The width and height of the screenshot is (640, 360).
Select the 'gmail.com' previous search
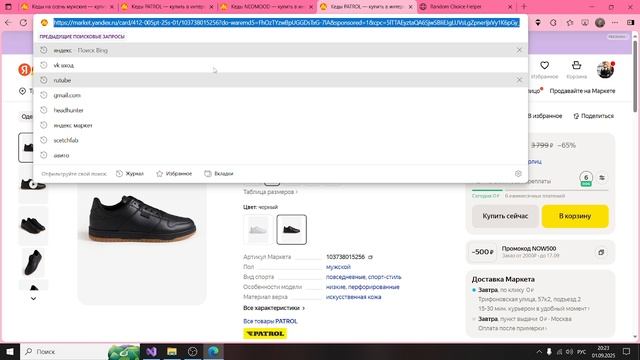pyautogui.click(x=280, y=95)
